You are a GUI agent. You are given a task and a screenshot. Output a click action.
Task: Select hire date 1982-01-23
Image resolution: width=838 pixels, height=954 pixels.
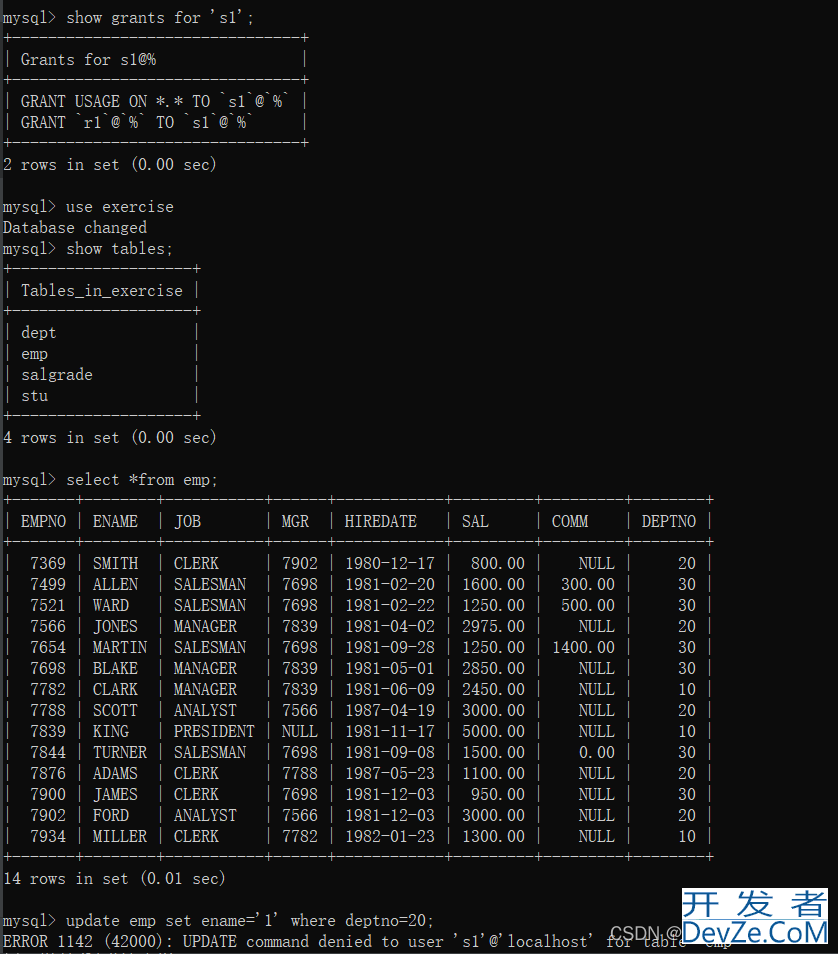(390, 837)
